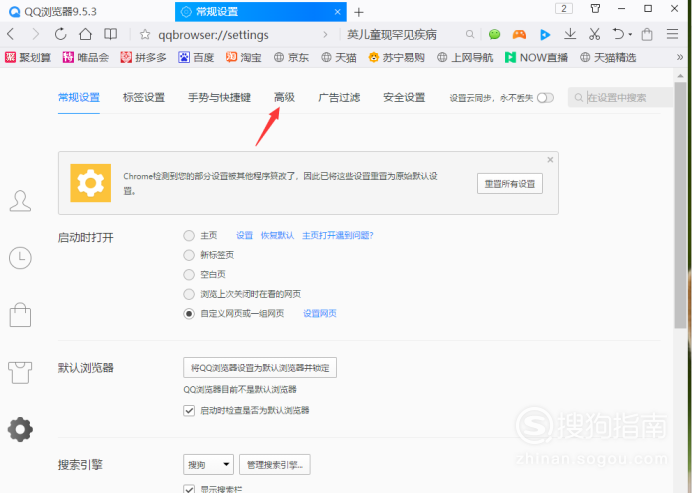Select 浏览上次关闭时在看的网页 radio option
The height and width of the screenshot is (493, 692).
[189, 294]
